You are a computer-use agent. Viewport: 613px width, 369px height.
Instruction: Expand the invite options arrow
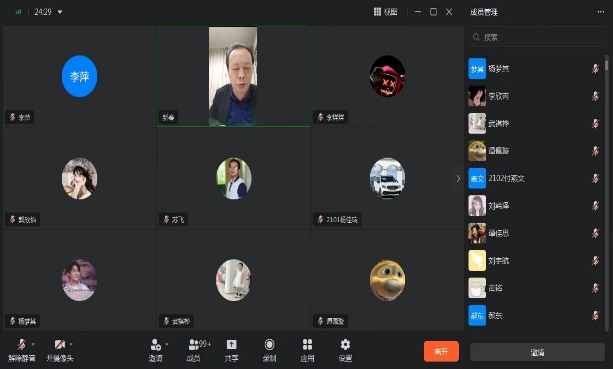(167, 344)
